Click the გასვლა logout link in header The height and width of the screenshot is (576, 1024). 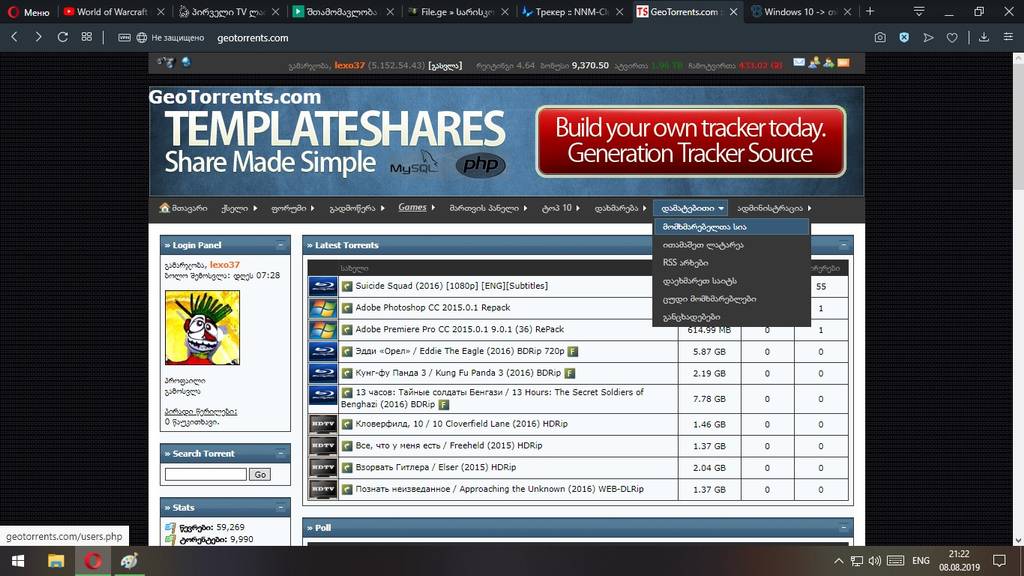445,65
